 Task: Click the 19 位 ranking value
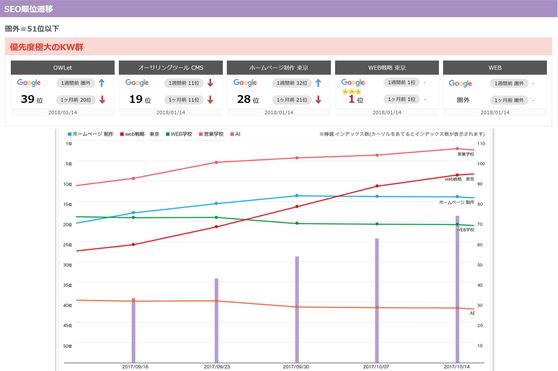pos(140,99)
